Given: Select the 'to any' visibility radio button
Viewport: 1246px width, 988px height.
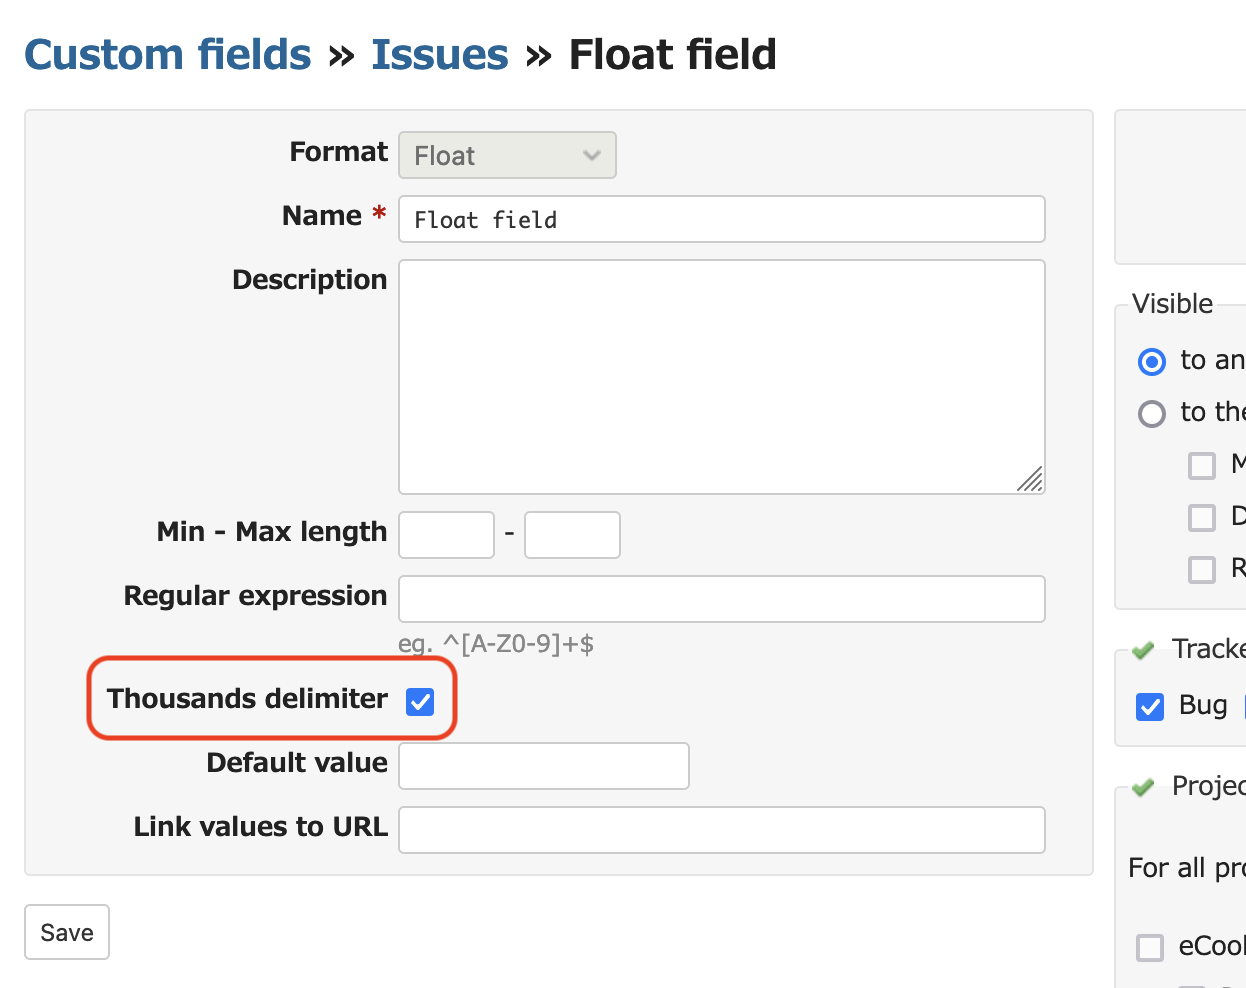Looking at the screenshot, I should point(1152,361).
